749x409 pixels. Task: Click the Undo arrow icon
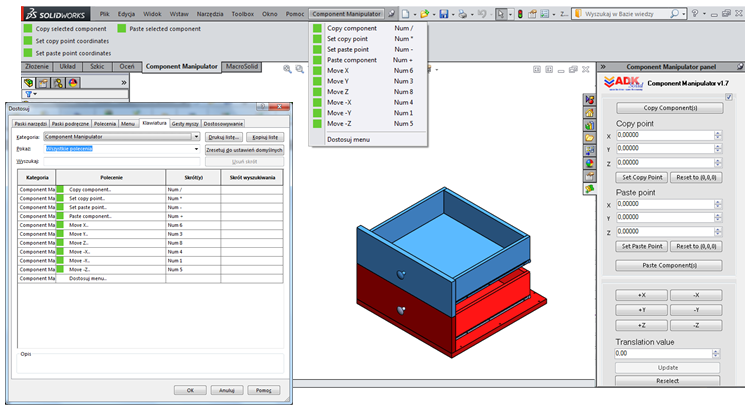pyautogui.click(x=482, y=14)
